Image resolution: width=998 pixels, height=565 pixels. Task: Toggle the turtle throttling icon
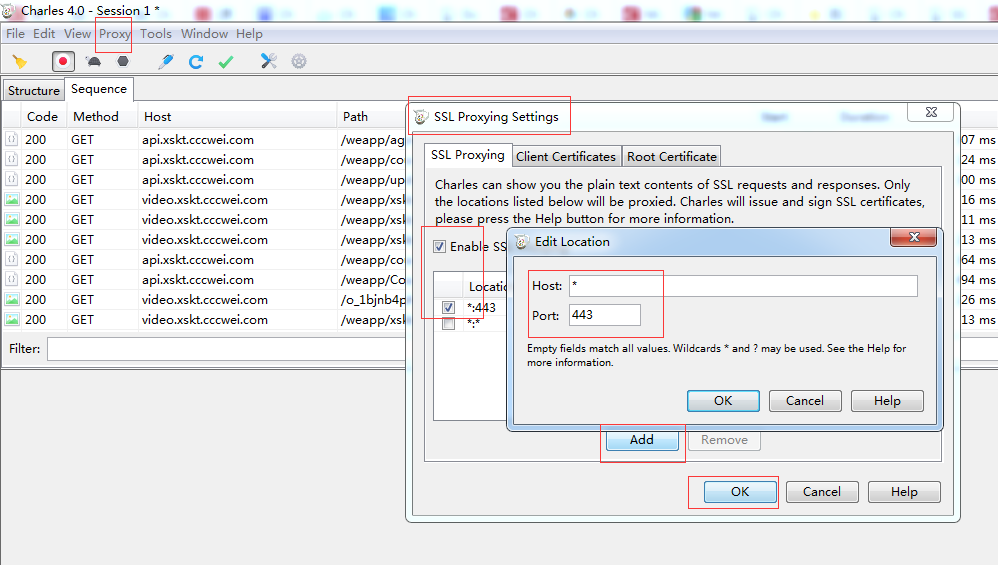(x=93, y=62)
